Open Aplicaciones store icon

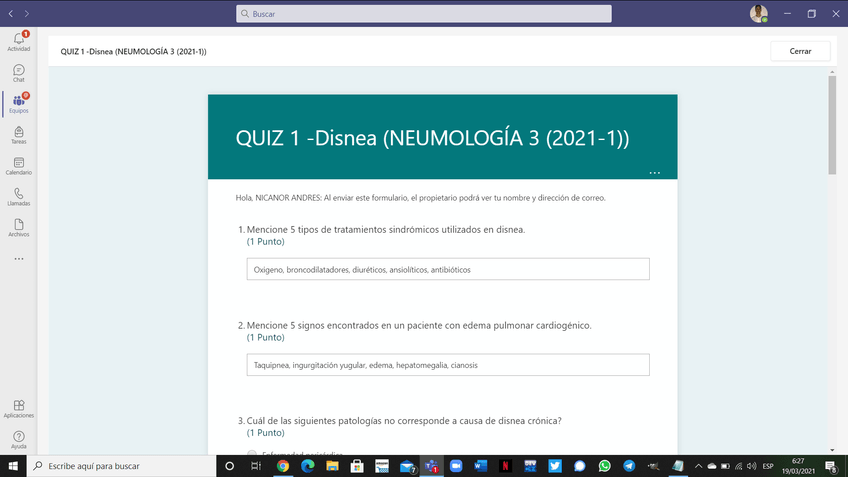click(x=18, y=409)
